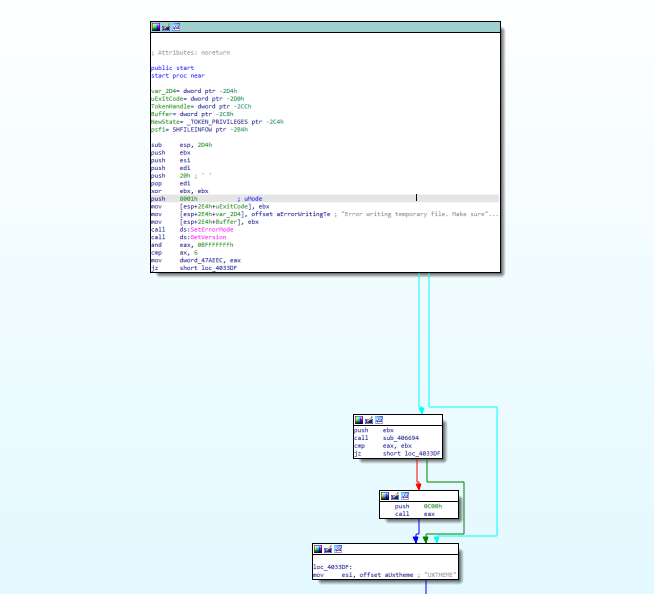Click pencil icon on sub_406694 call block

(368, 420)
